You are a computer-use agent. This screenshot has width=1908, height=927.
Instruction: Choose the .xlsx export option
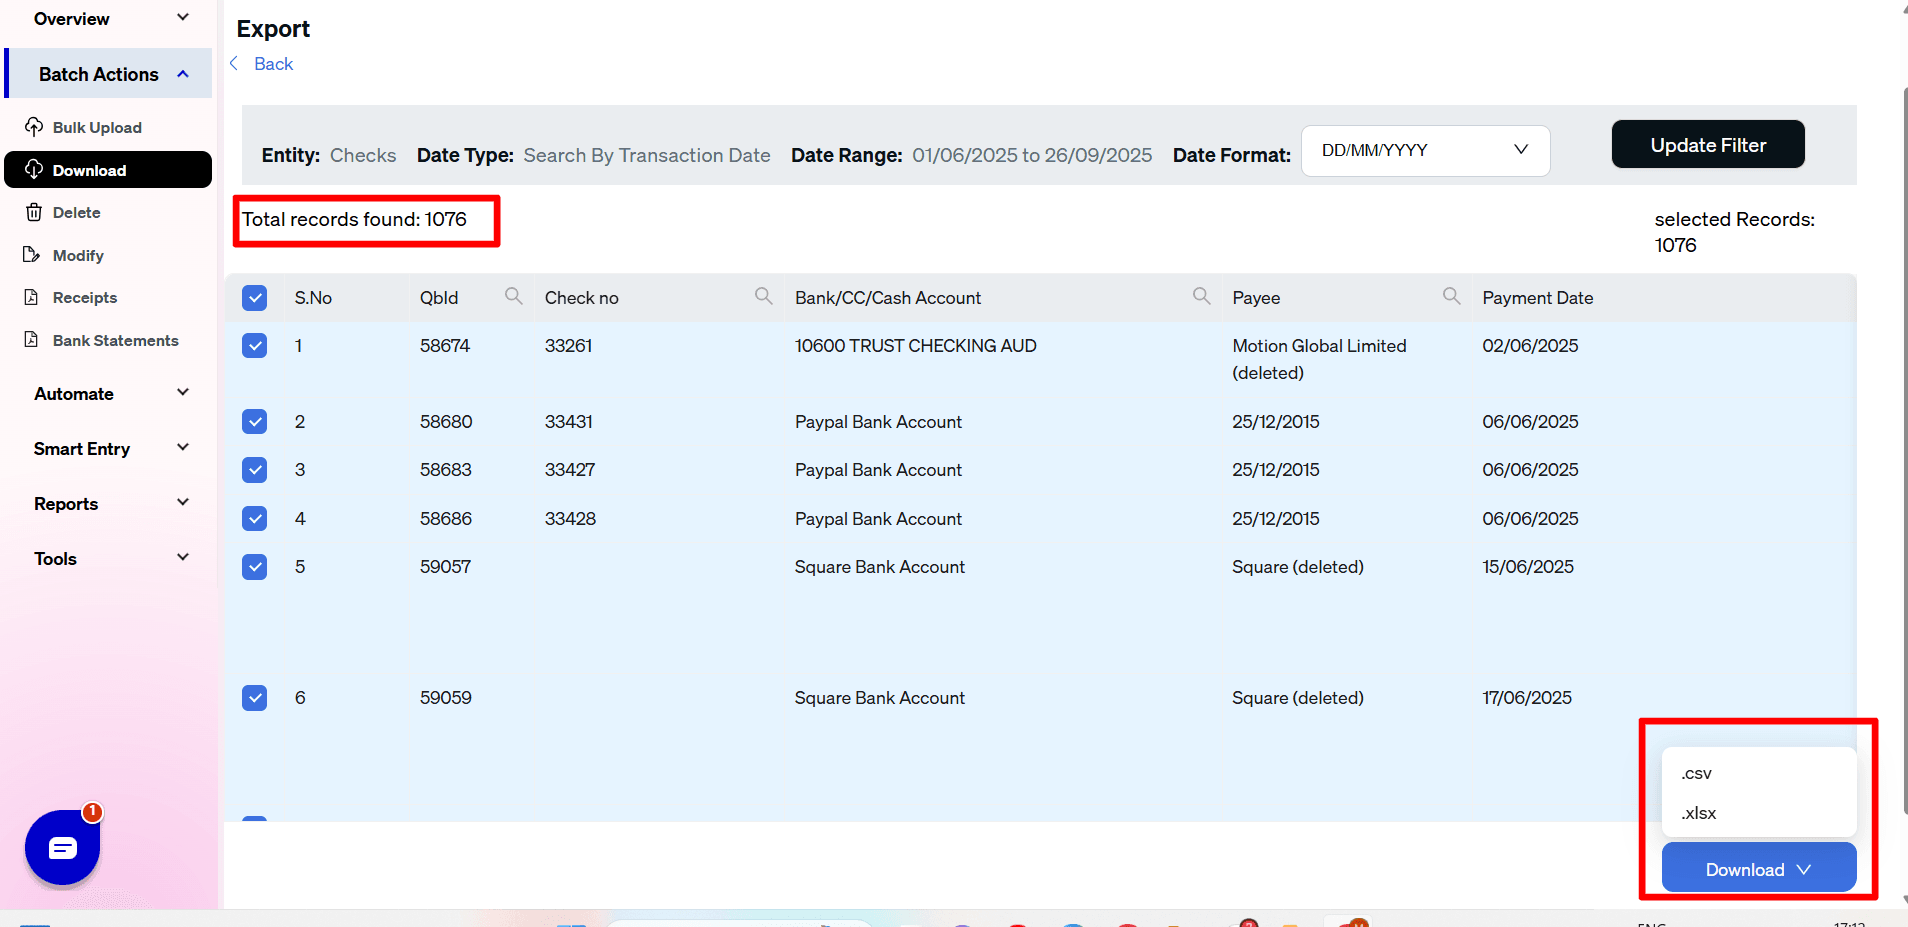pos(1699,813)
